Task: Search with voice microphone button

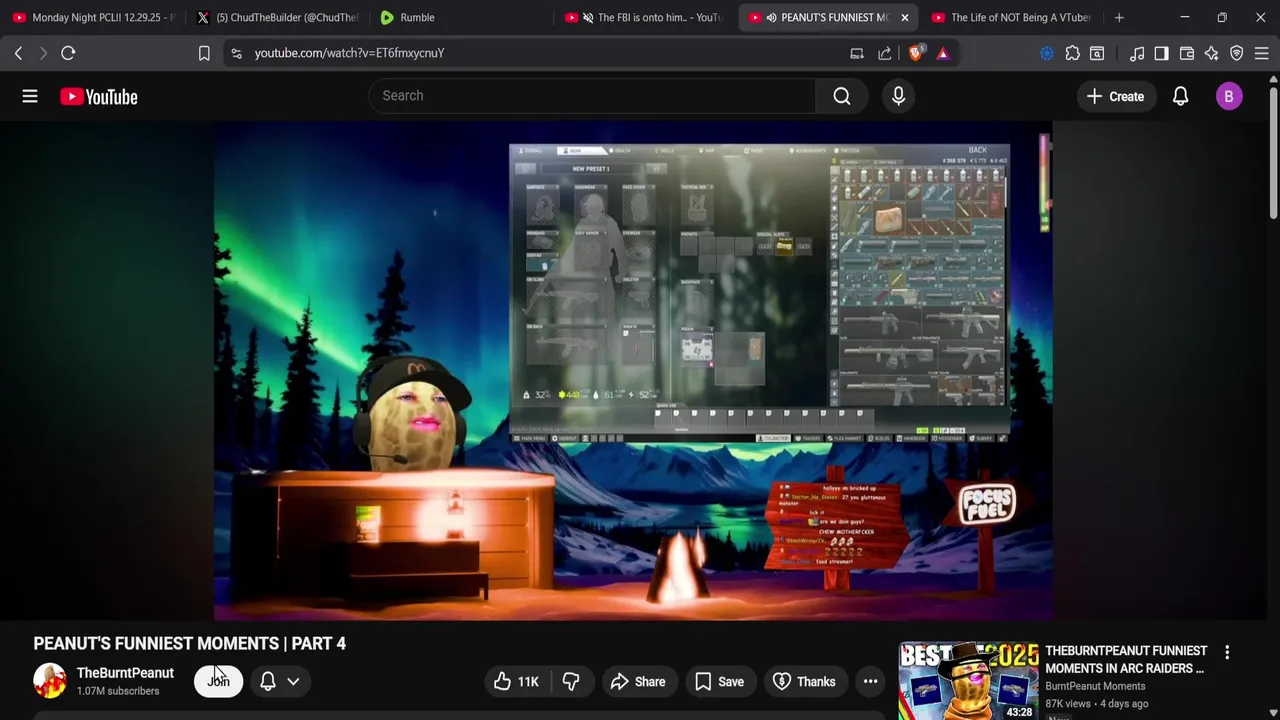Action: [x=898, y=96]
